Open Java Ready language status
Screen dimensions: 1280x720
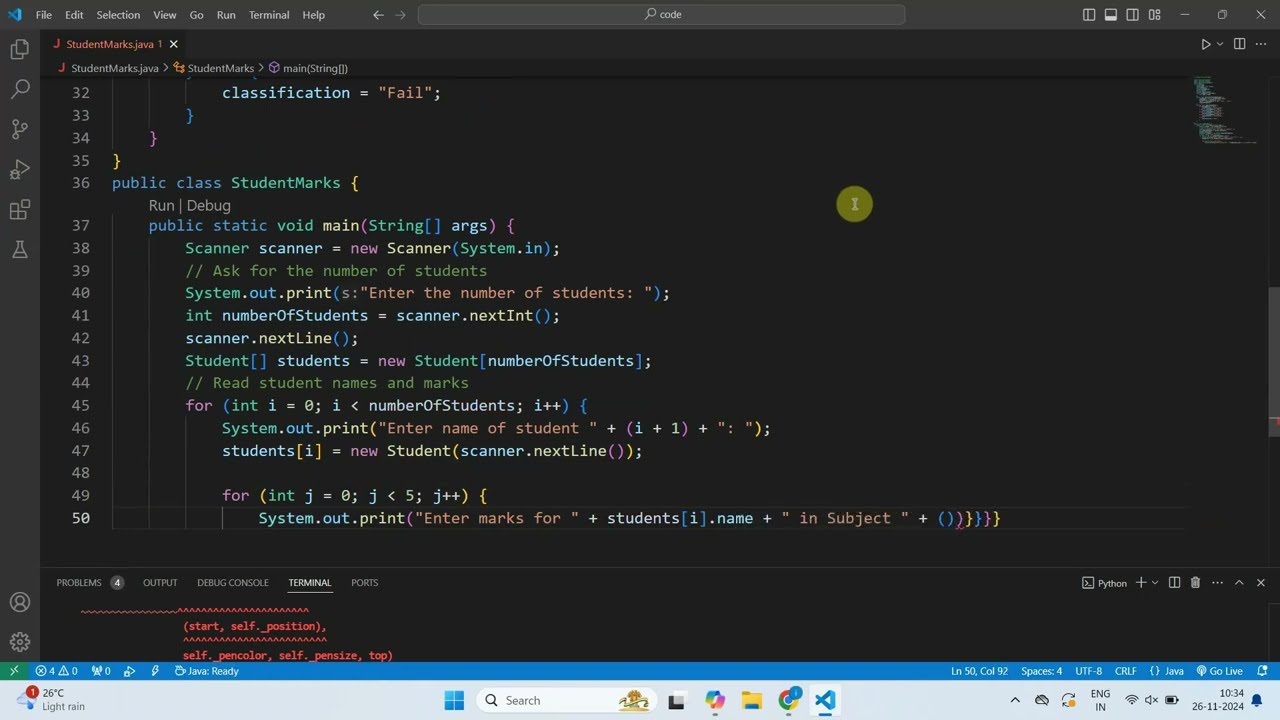[207, 671]
